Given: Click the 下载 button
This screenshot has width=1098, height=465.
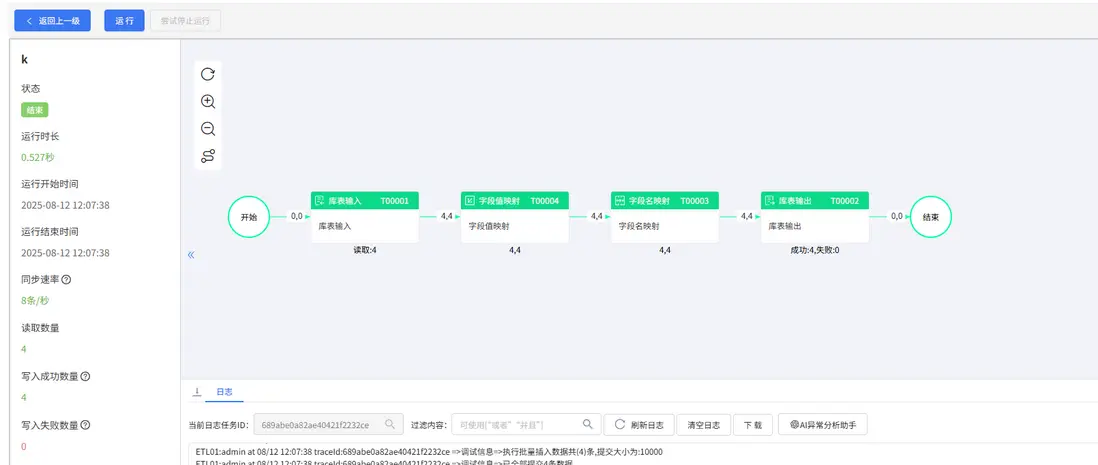Looking at the screenshot, I should coord(753,424).
